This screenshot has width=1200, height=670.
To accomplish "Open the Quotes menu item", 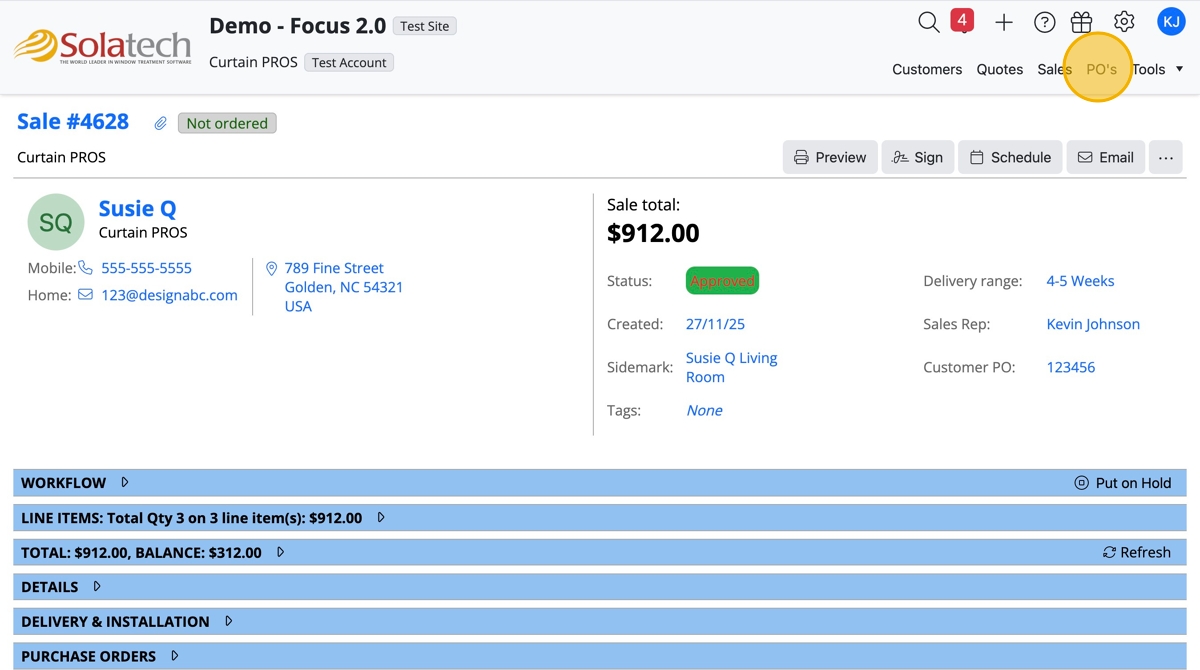I will 999,69.
